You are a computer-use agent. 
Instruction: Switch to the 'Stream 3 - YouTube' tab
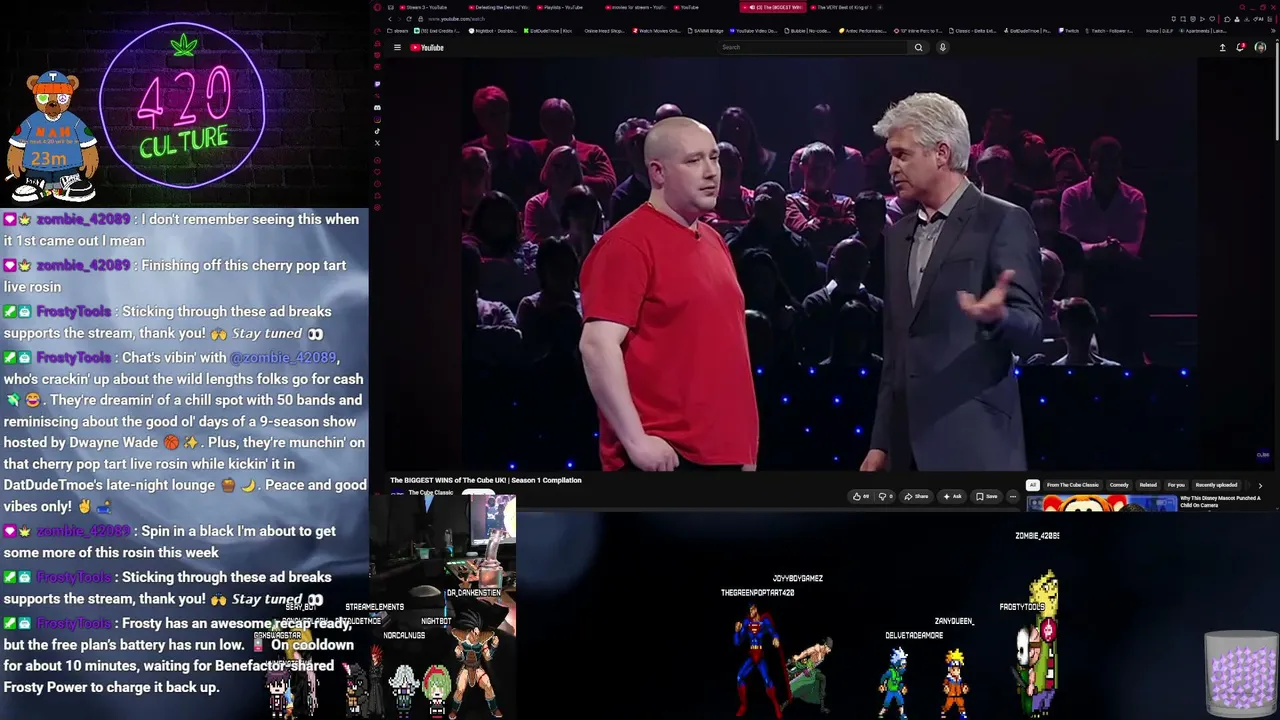pos(425,7)
